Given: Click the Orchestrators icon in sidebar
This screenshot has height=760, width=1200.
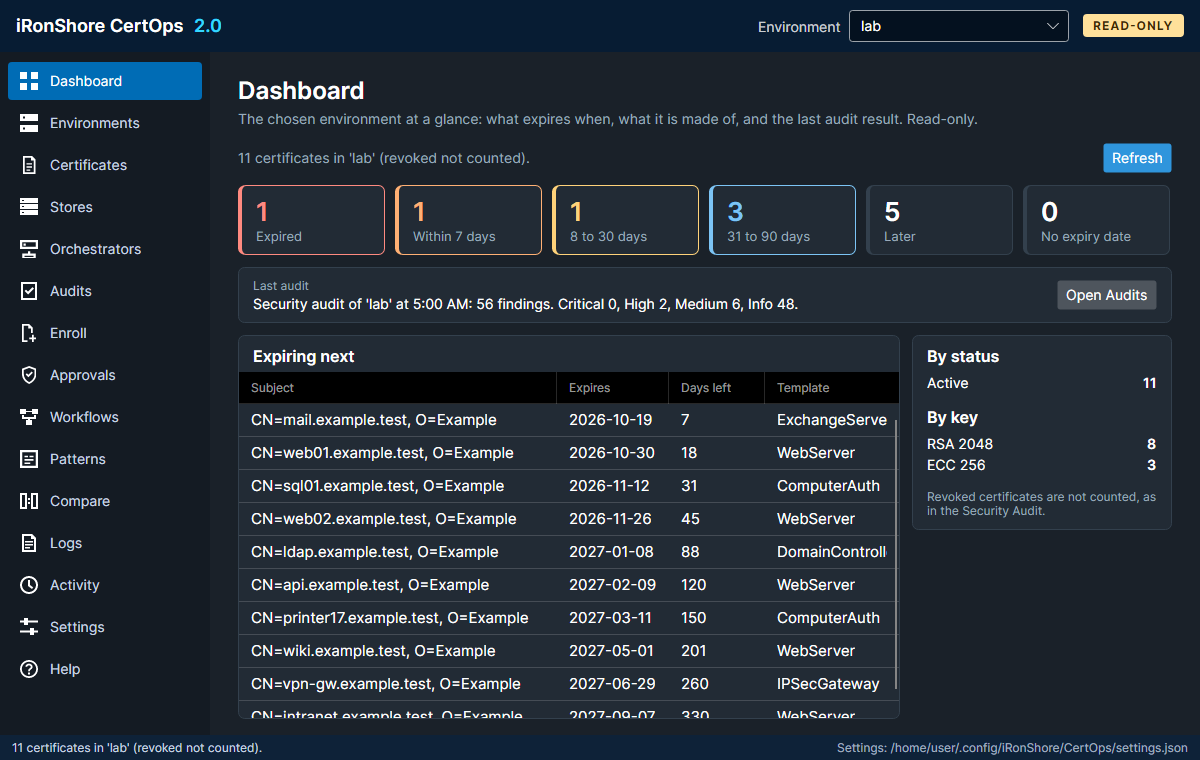Looking at the screenshot, I should 29,249.
